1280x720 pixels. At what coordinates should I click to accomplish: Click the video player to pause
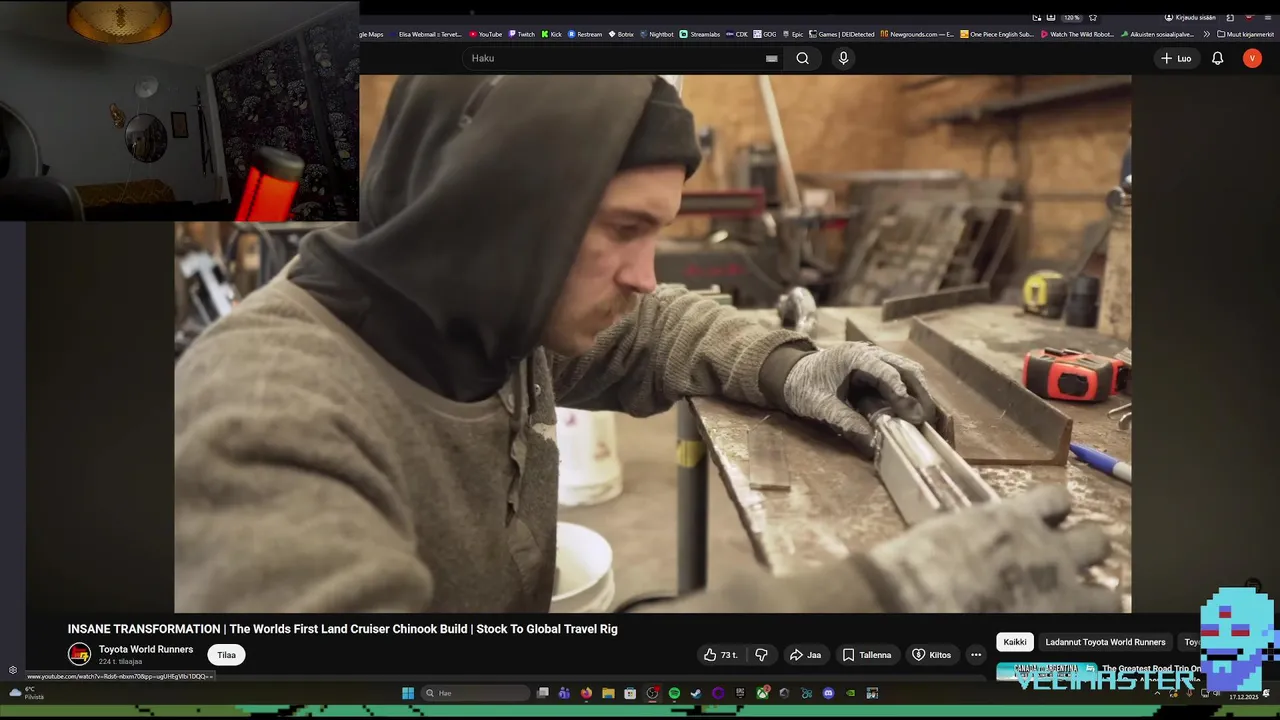(x=652, y=343)
